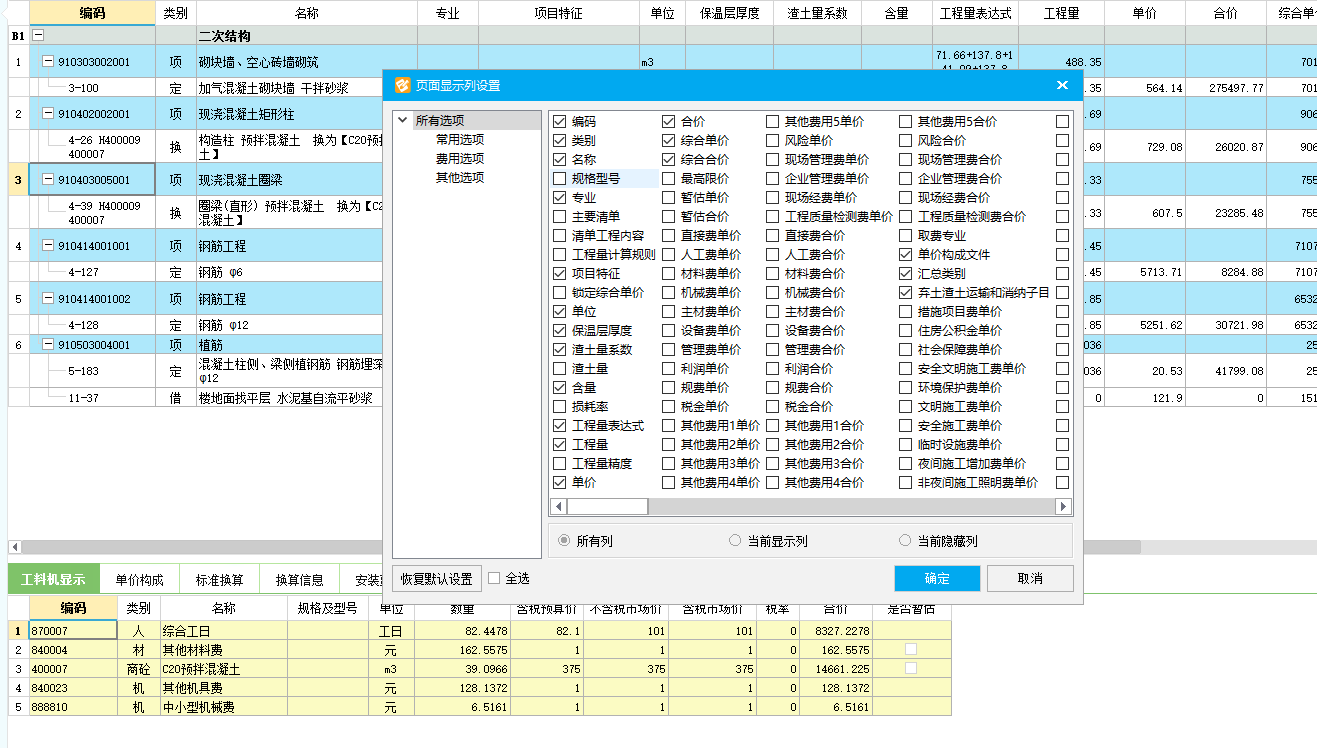Toggle the 综合单价 checkbox
This screenshot has height=748, width=1317.
click(669, 141)
